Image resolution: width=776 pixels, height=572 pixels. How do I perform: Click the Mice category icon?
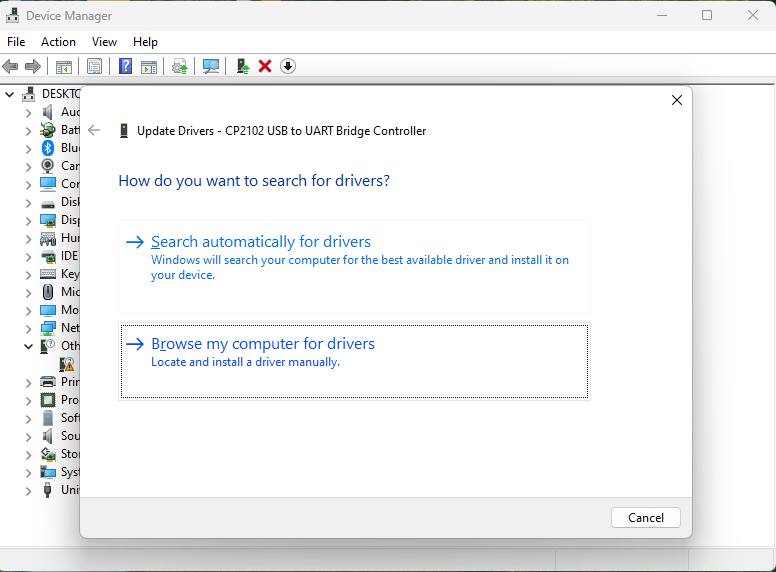pyautogui.click(x=48, y=292)
